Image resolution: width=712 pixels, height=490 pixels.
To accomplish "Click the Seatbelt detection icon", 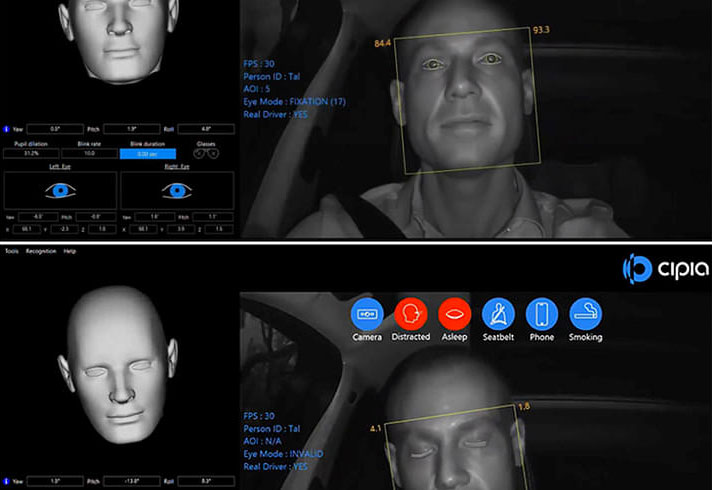I will 498,314.
